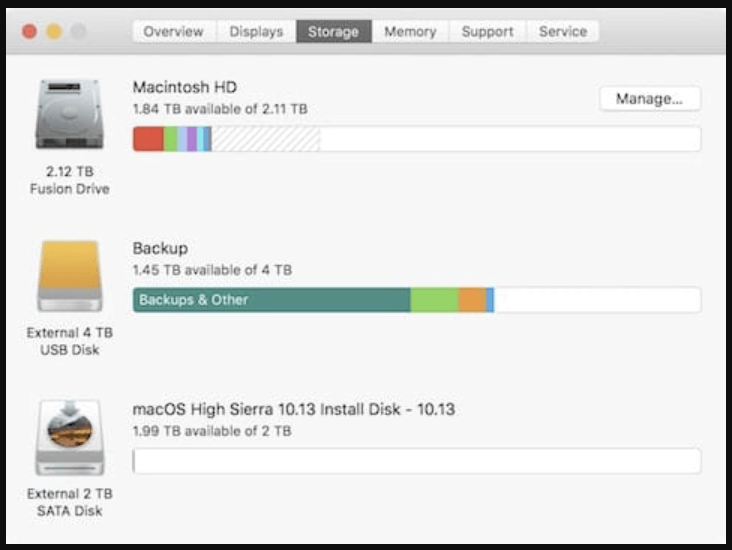Switch to the Service tab

563,32
